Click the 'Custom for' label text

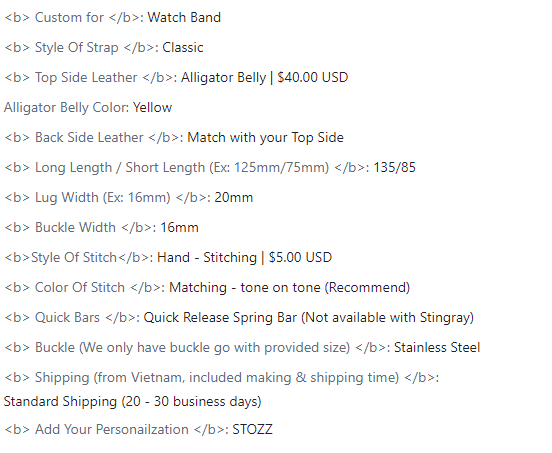(x=69, y=17)
